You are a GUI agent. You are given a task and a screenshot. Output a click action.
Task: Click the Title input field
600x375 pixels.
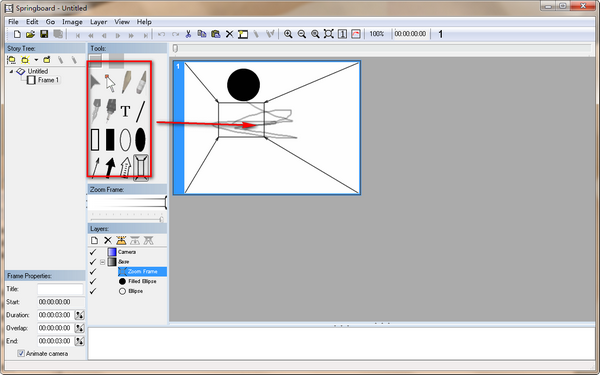[x=60, y=289]
